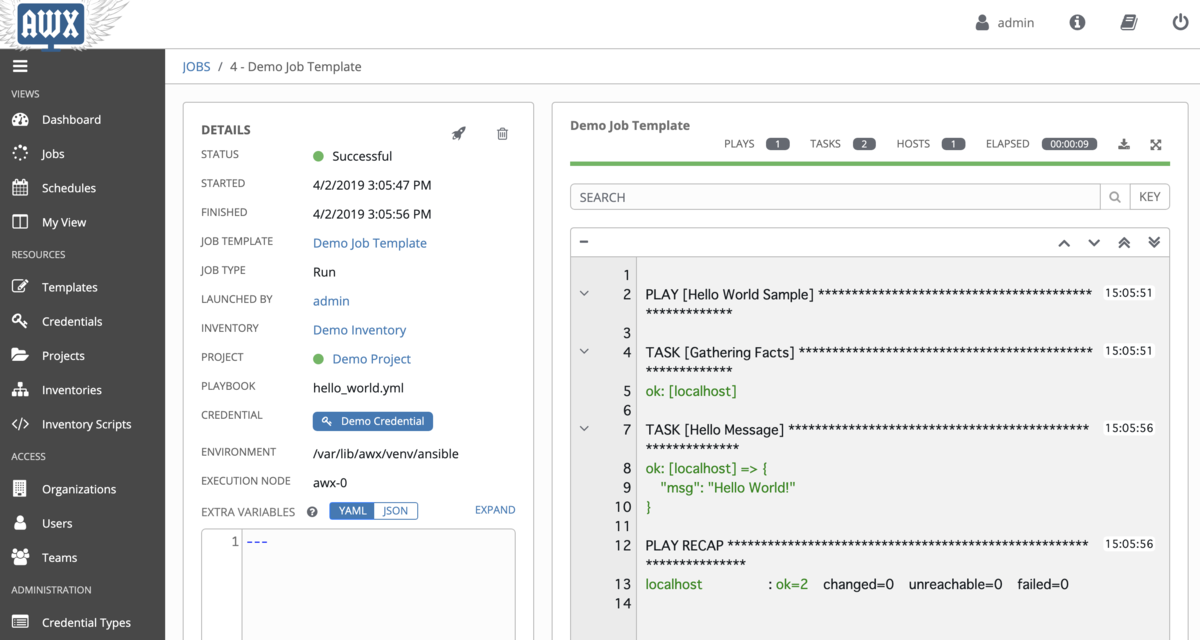The width and height of the screenshot is (1200, 640).
Task: Click the PLAYS count badge
Action: click(778, 144)
